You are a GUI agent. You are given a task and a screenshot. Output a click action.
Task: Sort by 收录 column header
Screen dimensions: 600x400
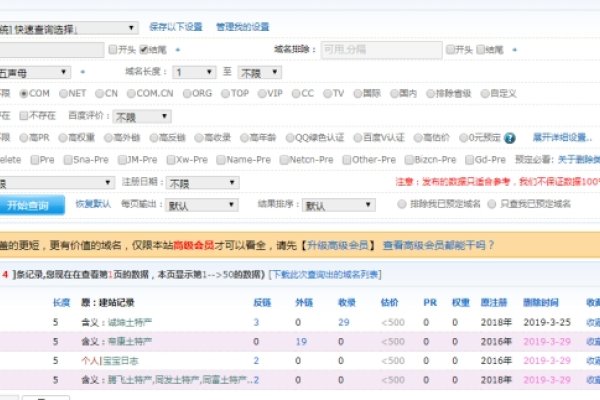pos(347,303)
